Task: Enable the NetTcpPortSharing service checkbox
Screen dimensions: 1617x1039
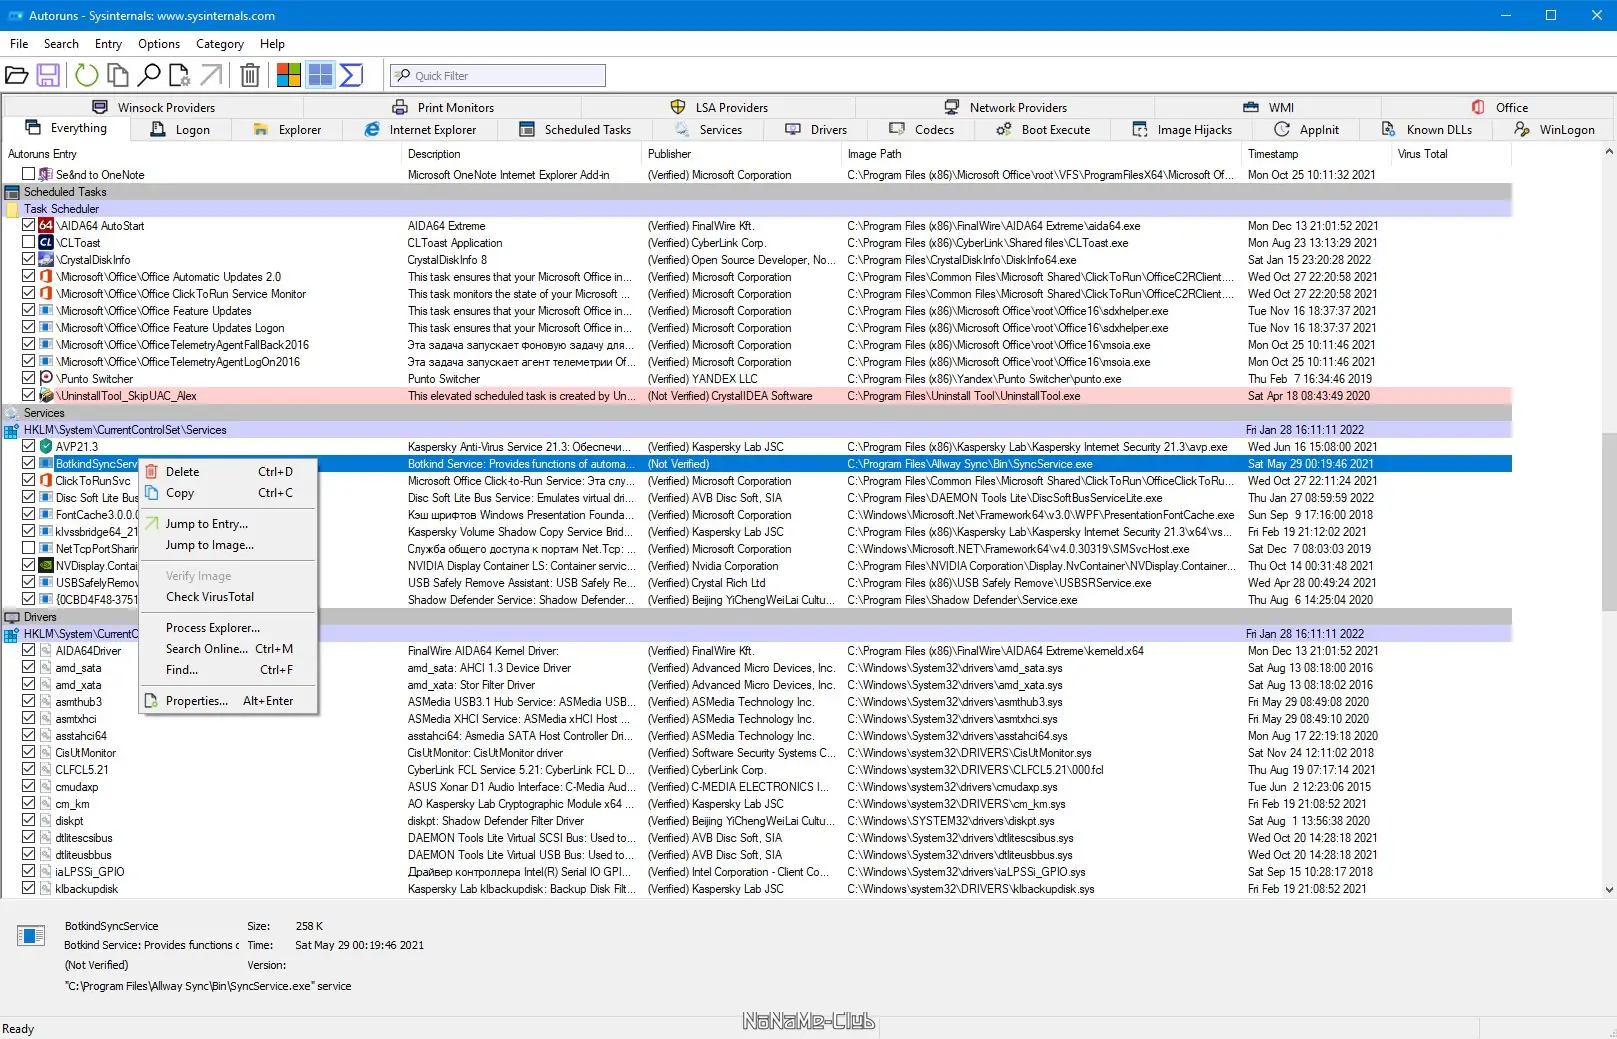Action: [29, 548]
